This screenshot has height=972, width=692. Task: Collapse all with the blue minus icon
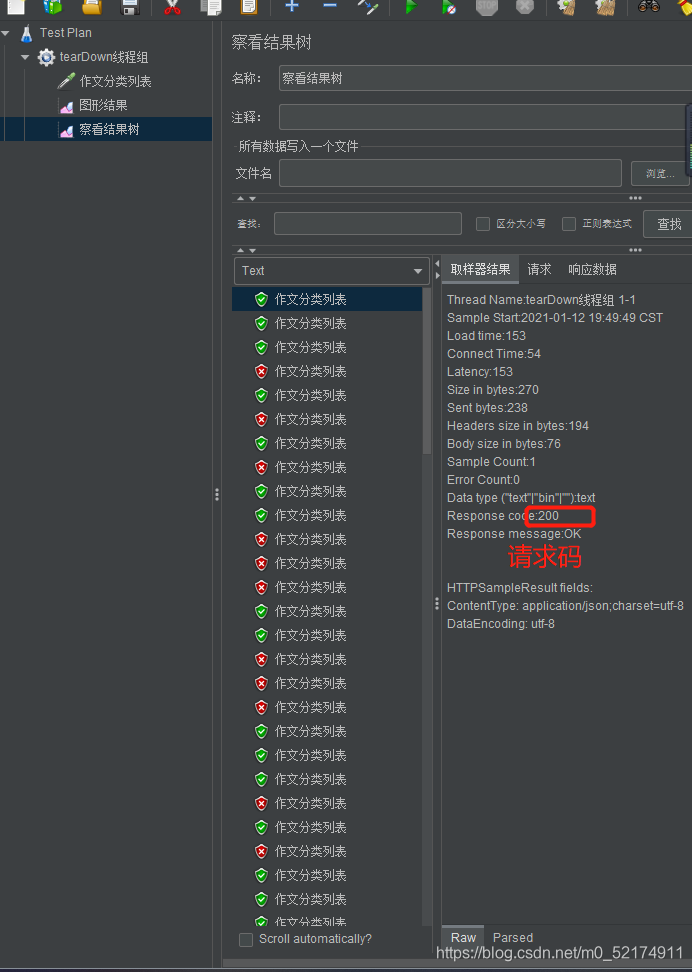pos(330,6)
